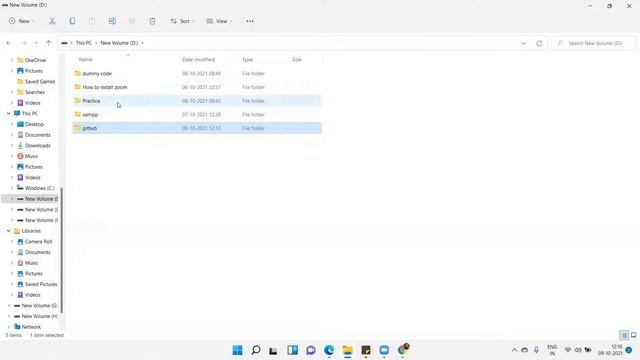Copy the selected folder via toolbar icon

pos(72,21)
